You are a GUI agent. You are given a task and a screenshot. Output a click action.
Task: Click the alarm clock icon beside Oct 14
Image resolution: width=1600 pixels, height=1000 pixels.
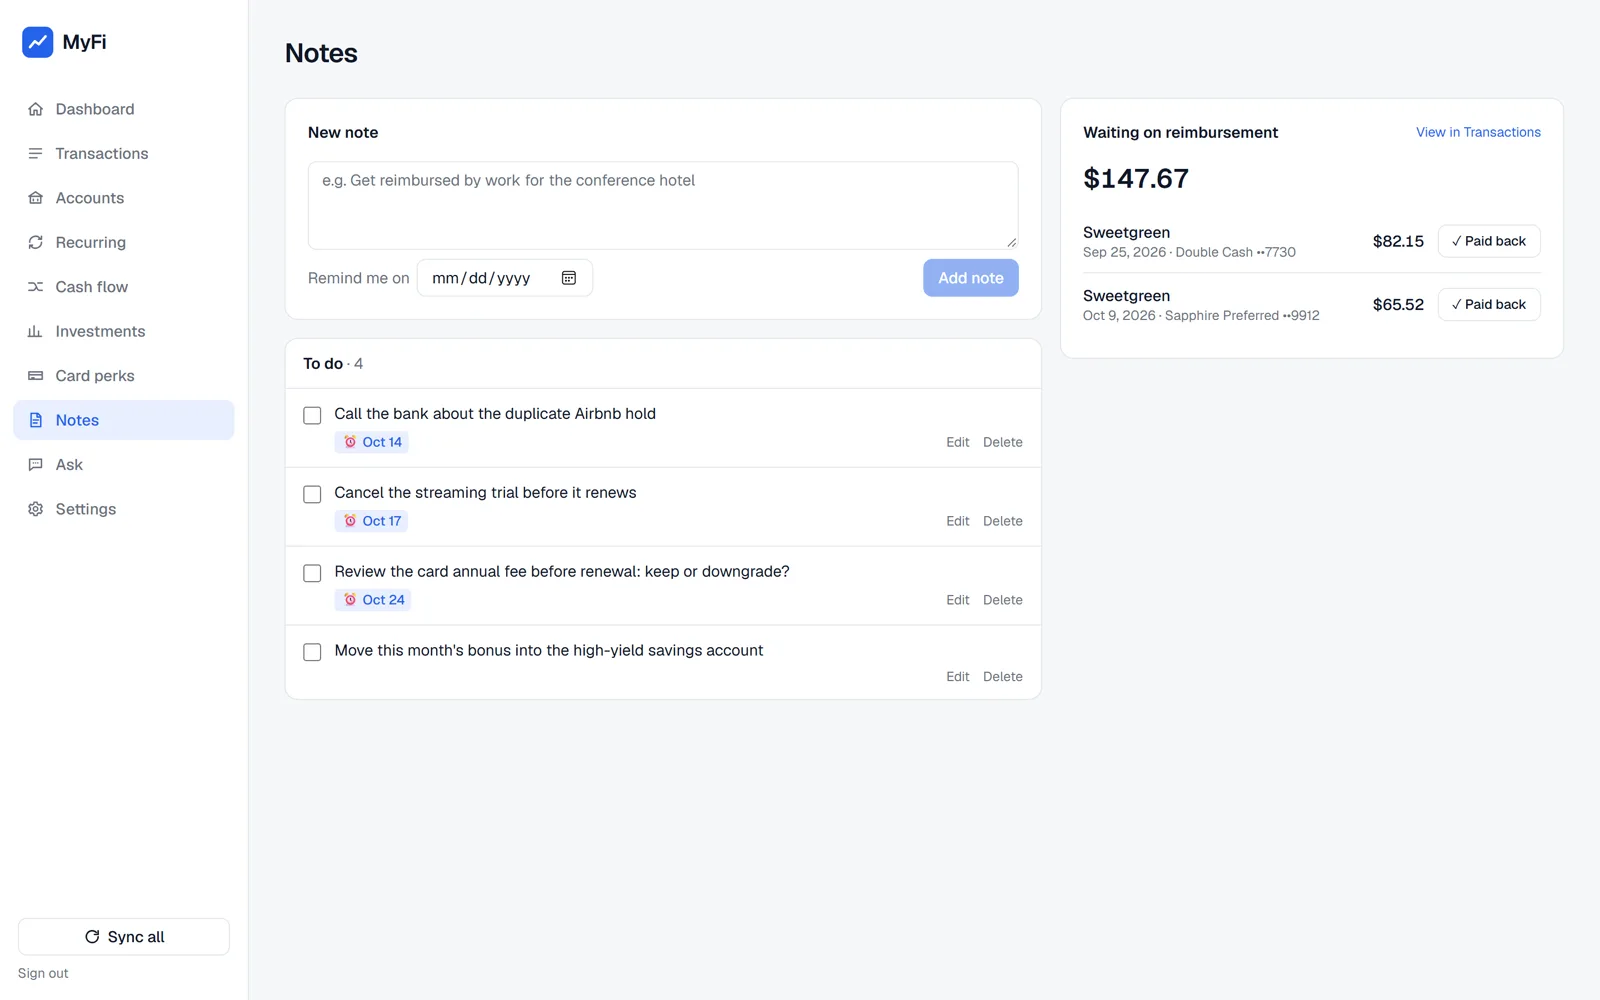(350, 442)
